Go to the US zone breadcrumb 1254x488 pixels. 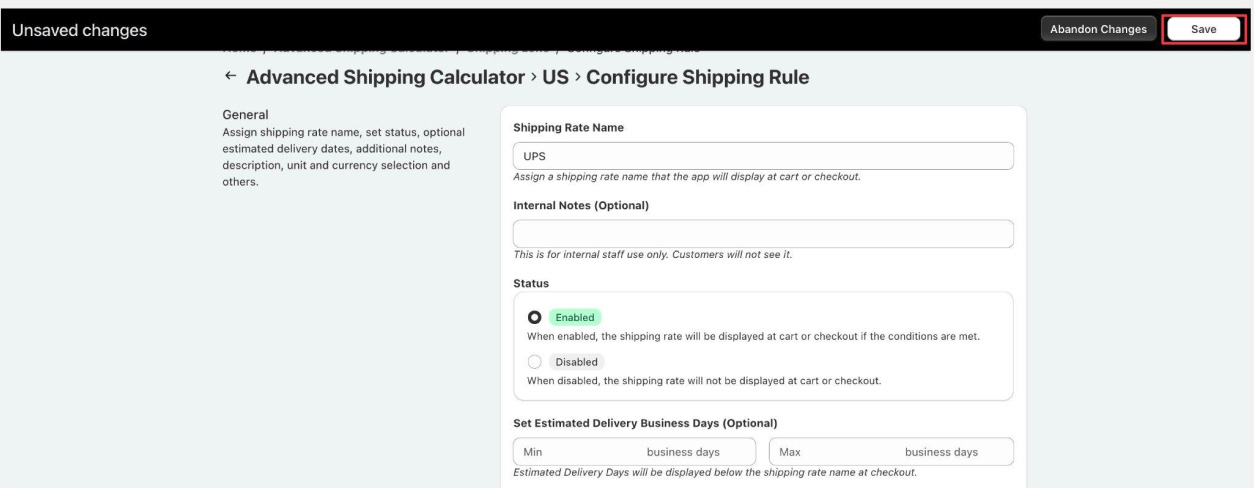[555, 77]
